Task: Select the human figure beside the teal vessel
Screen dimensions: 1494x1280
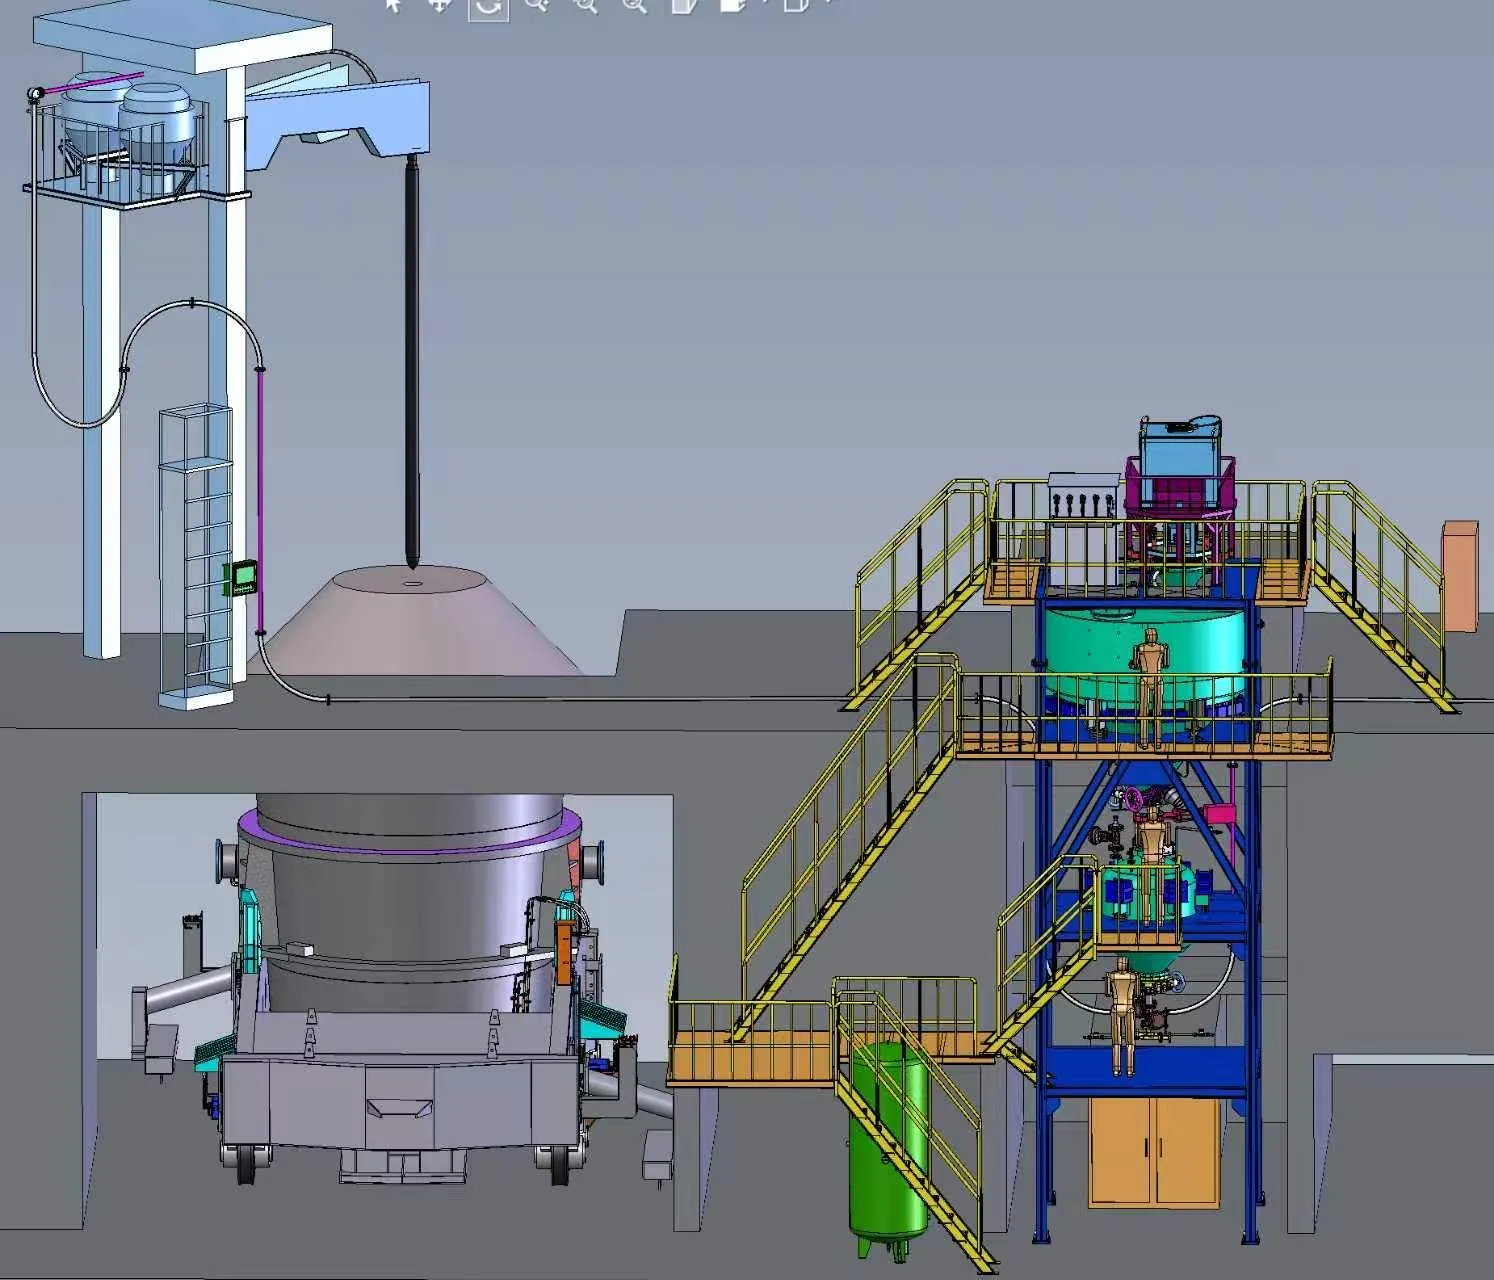Action: coord(1150,687)
